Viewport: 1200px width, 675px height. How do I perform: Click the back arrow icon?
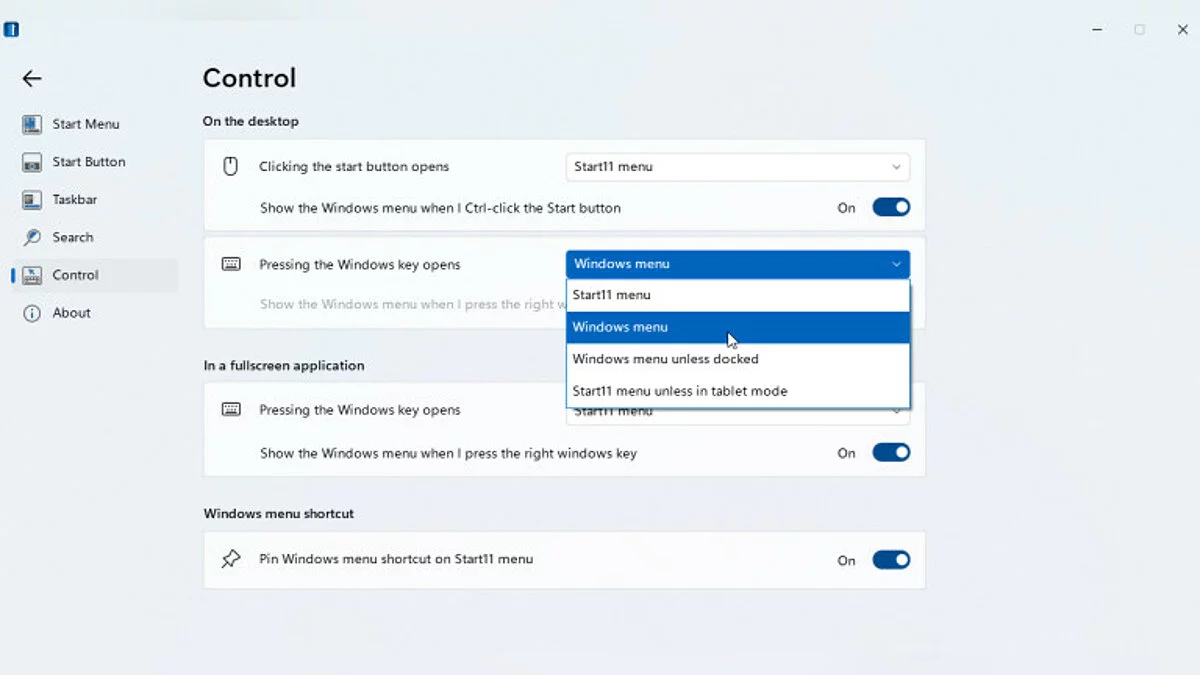coord(32,78)
